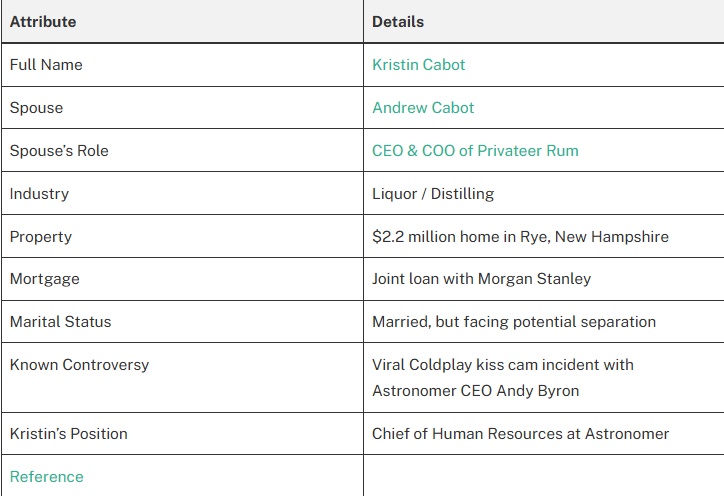The image size is (724, 496).
Task: Select the Attribute column header
Action: (43, 22)
